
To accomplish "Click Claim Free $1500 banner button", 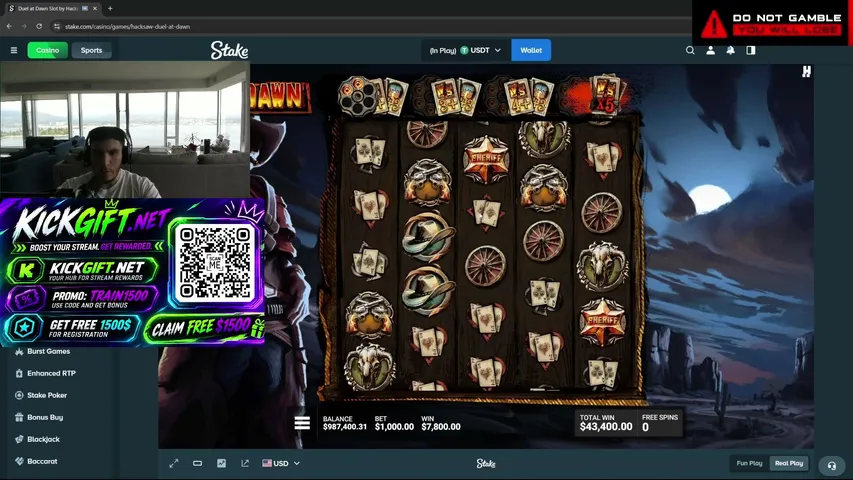I will 205,328.
